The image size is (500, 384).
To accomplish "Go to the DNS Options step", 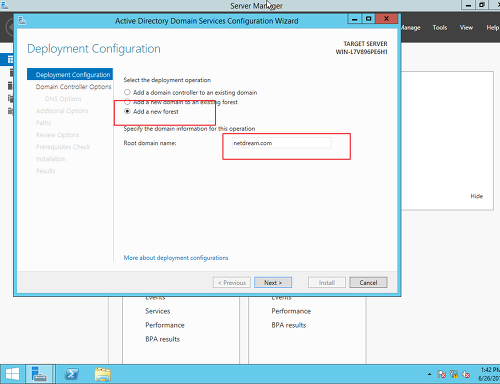I will (x=63, y=99).
